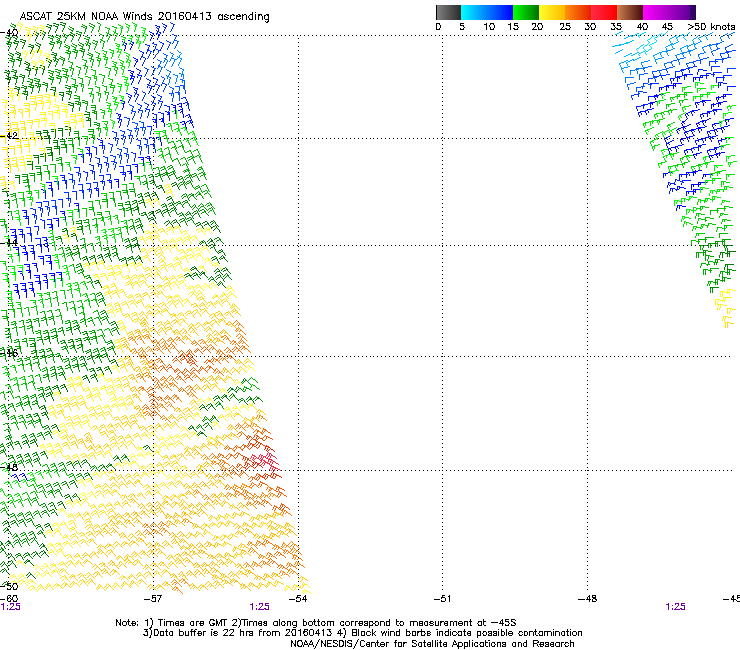Click the '>50 knots' scale label
Image resolution: width=740 pixels, height=650 pixels.
(x=711, y=27)
